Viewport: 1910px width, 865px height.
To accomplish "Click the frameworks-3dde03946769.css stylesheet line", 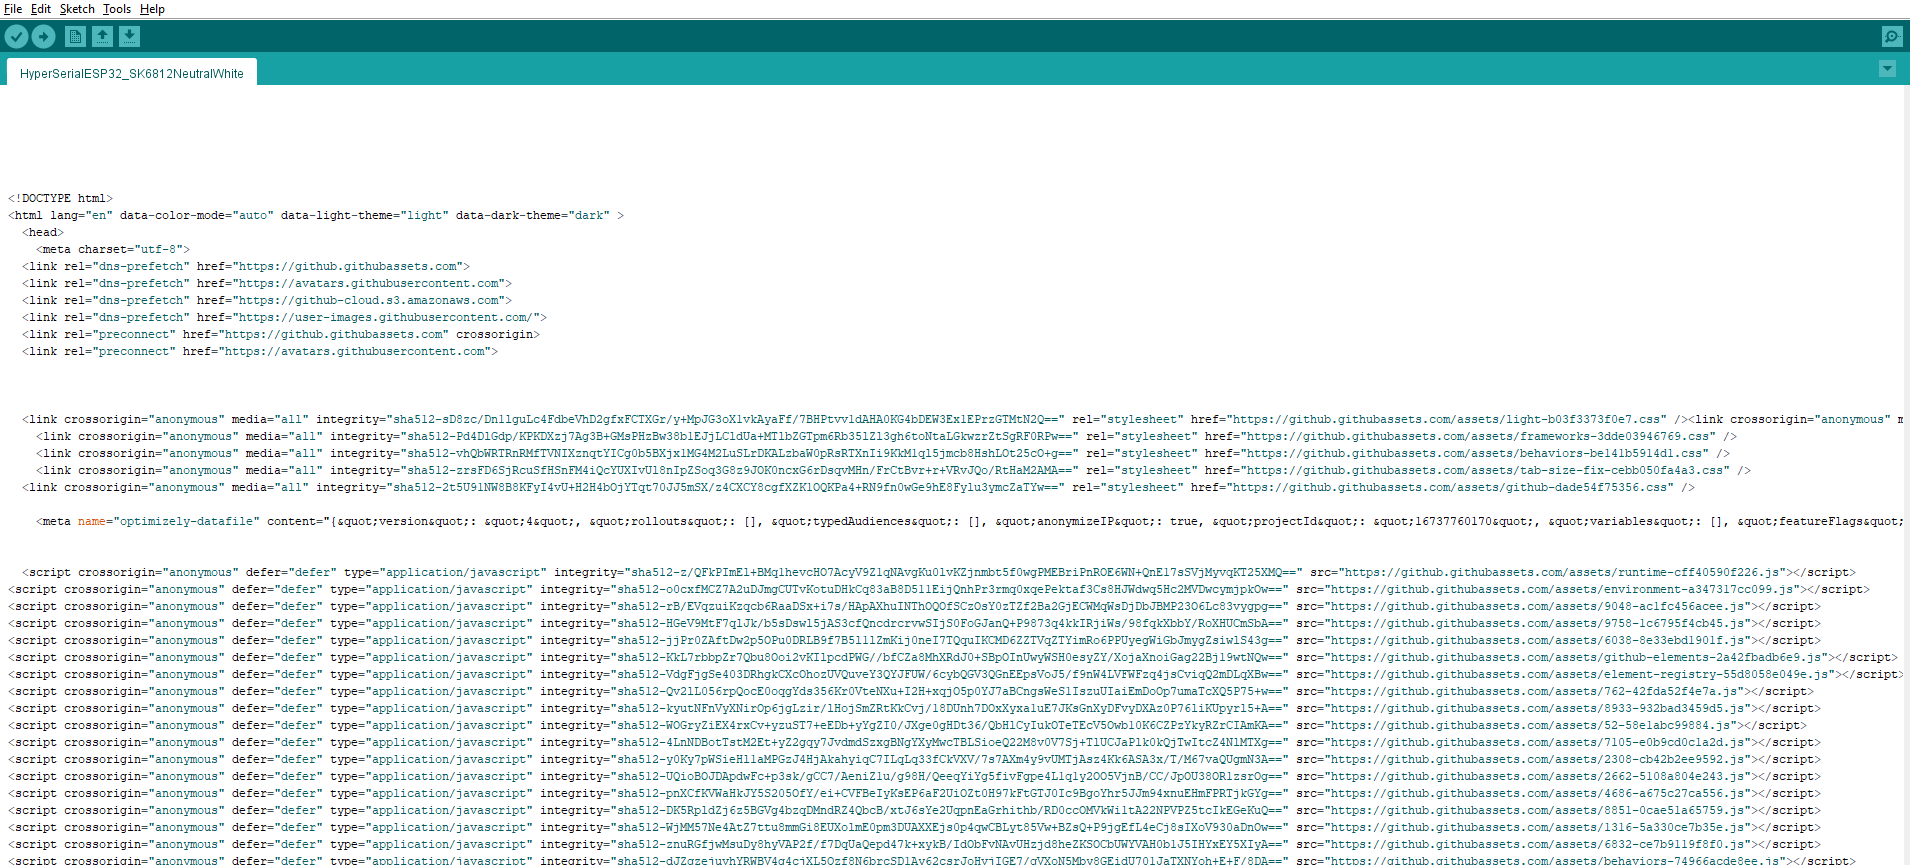I will coord(887,437).
